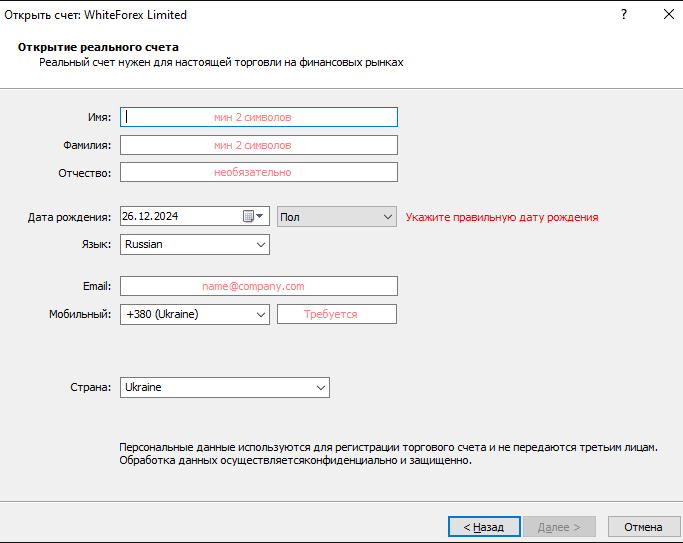Click the subtitle about реальный счет trading
The image size is (683, 543).
[221, 62]
